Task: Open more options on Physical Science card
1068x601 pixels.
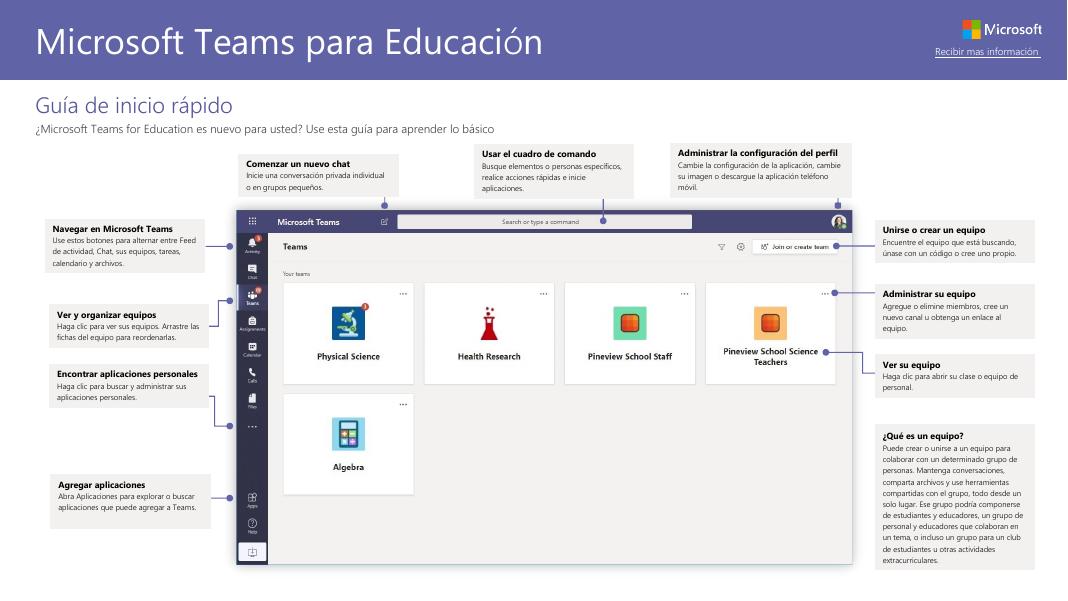Action: [403, 294]
